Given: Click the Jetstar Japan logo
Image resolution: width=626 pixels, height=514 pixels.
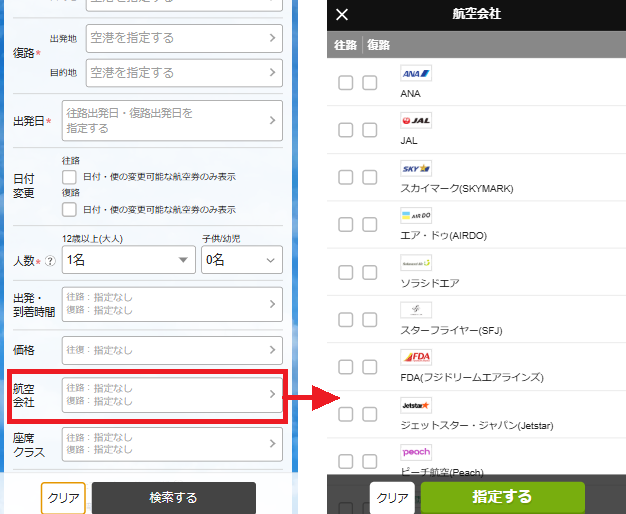Looking at the screenshot, I should tap(415, 405).
